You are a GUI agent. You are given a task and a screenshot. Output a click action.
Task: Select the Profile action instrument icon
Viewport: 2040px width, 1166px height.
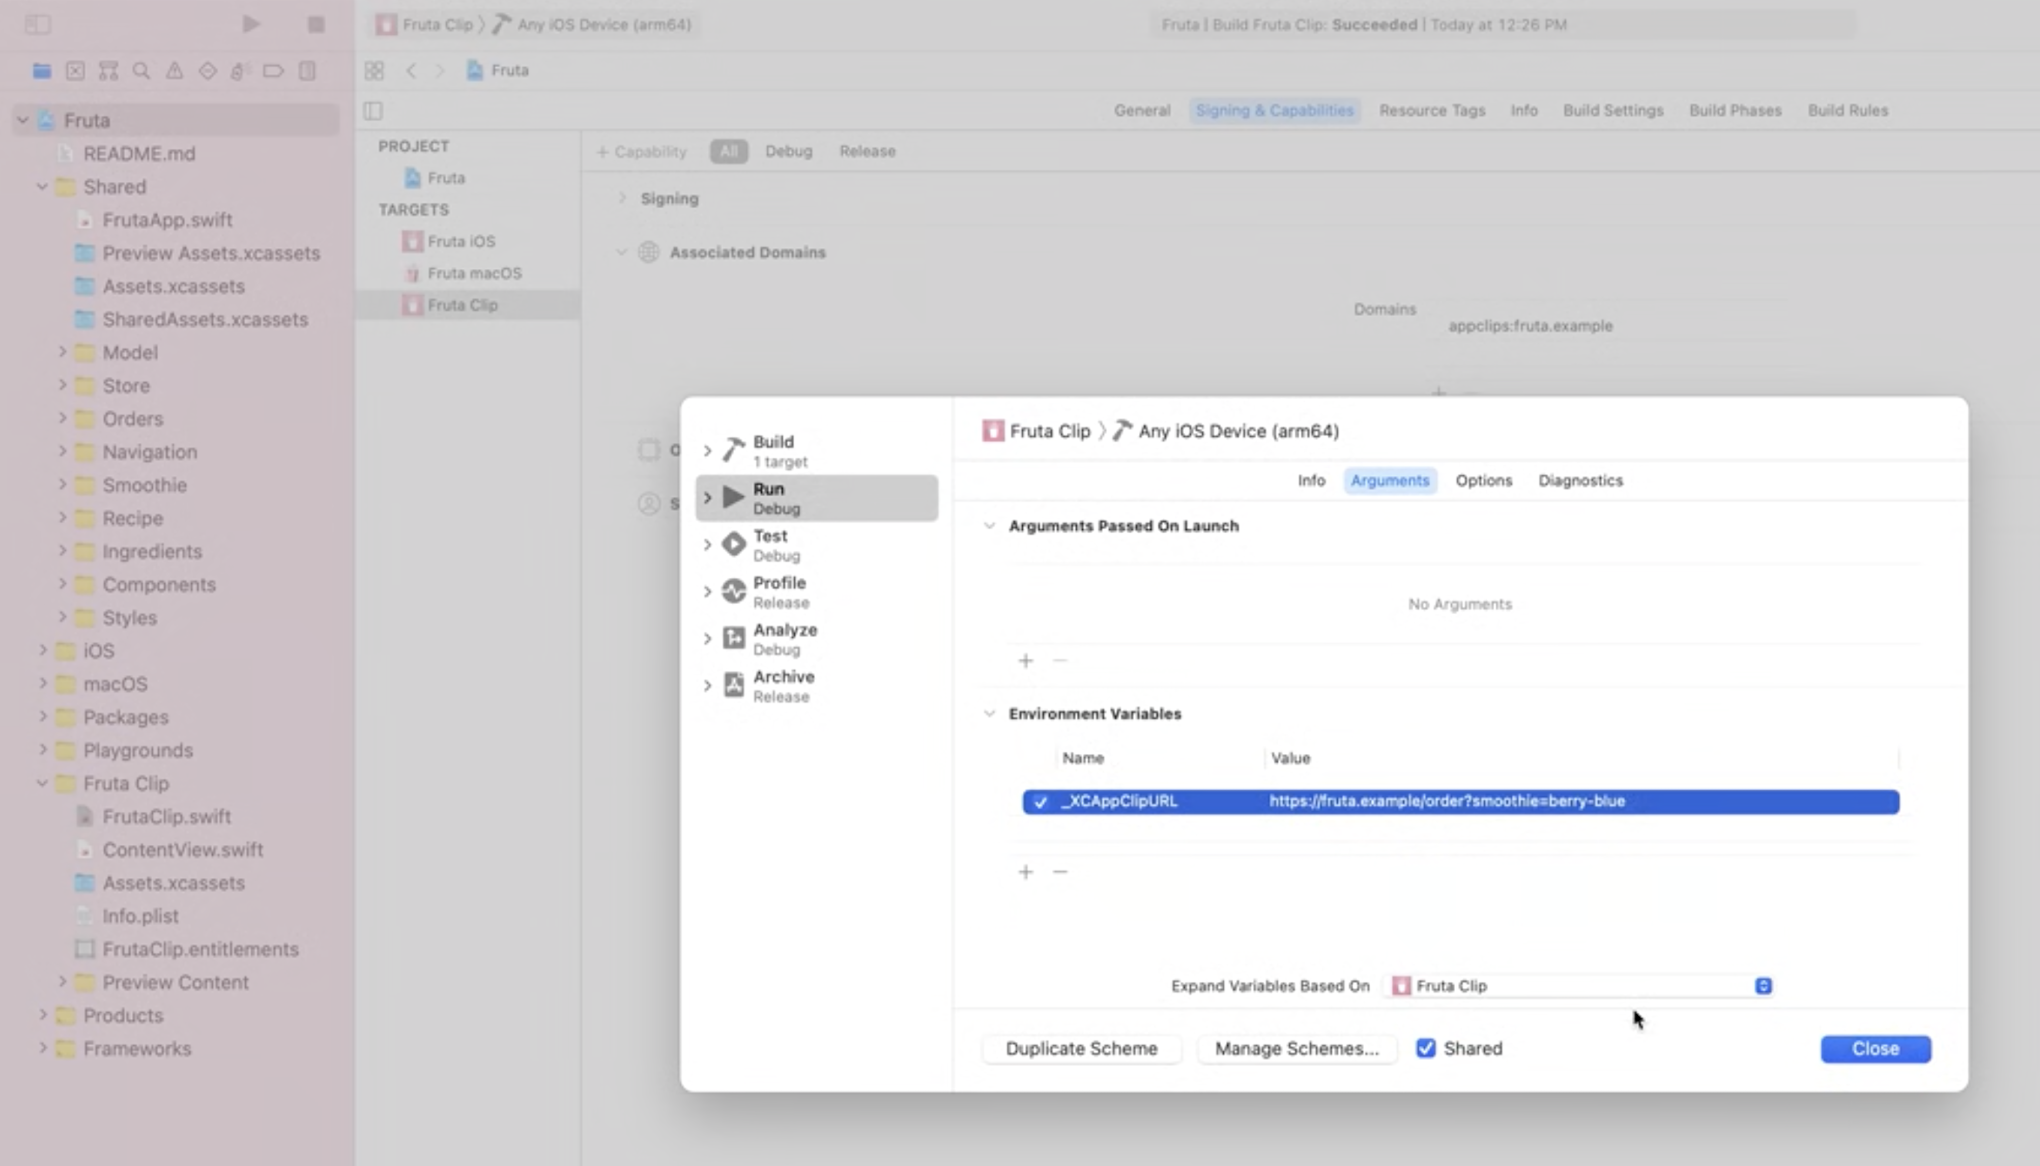(x=734, y=592)
